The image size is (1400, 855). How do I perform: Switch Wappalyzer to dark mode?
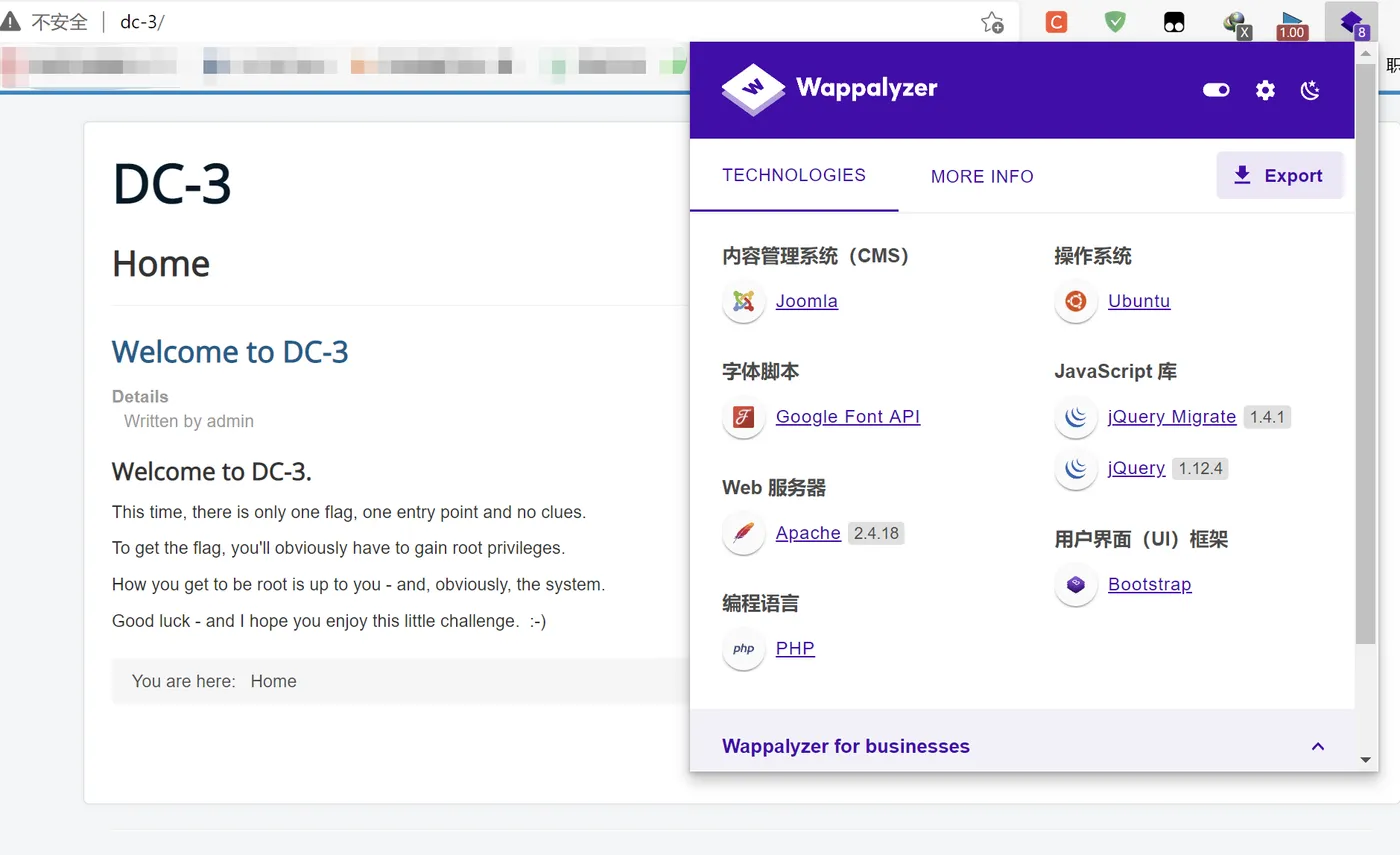point(1310,90)
